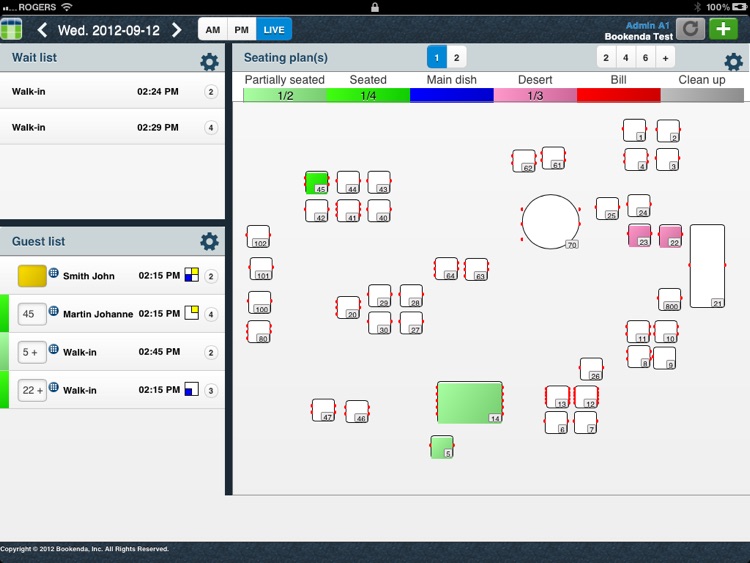Click table box '5 +' in guest list

(x=32, y=353)
